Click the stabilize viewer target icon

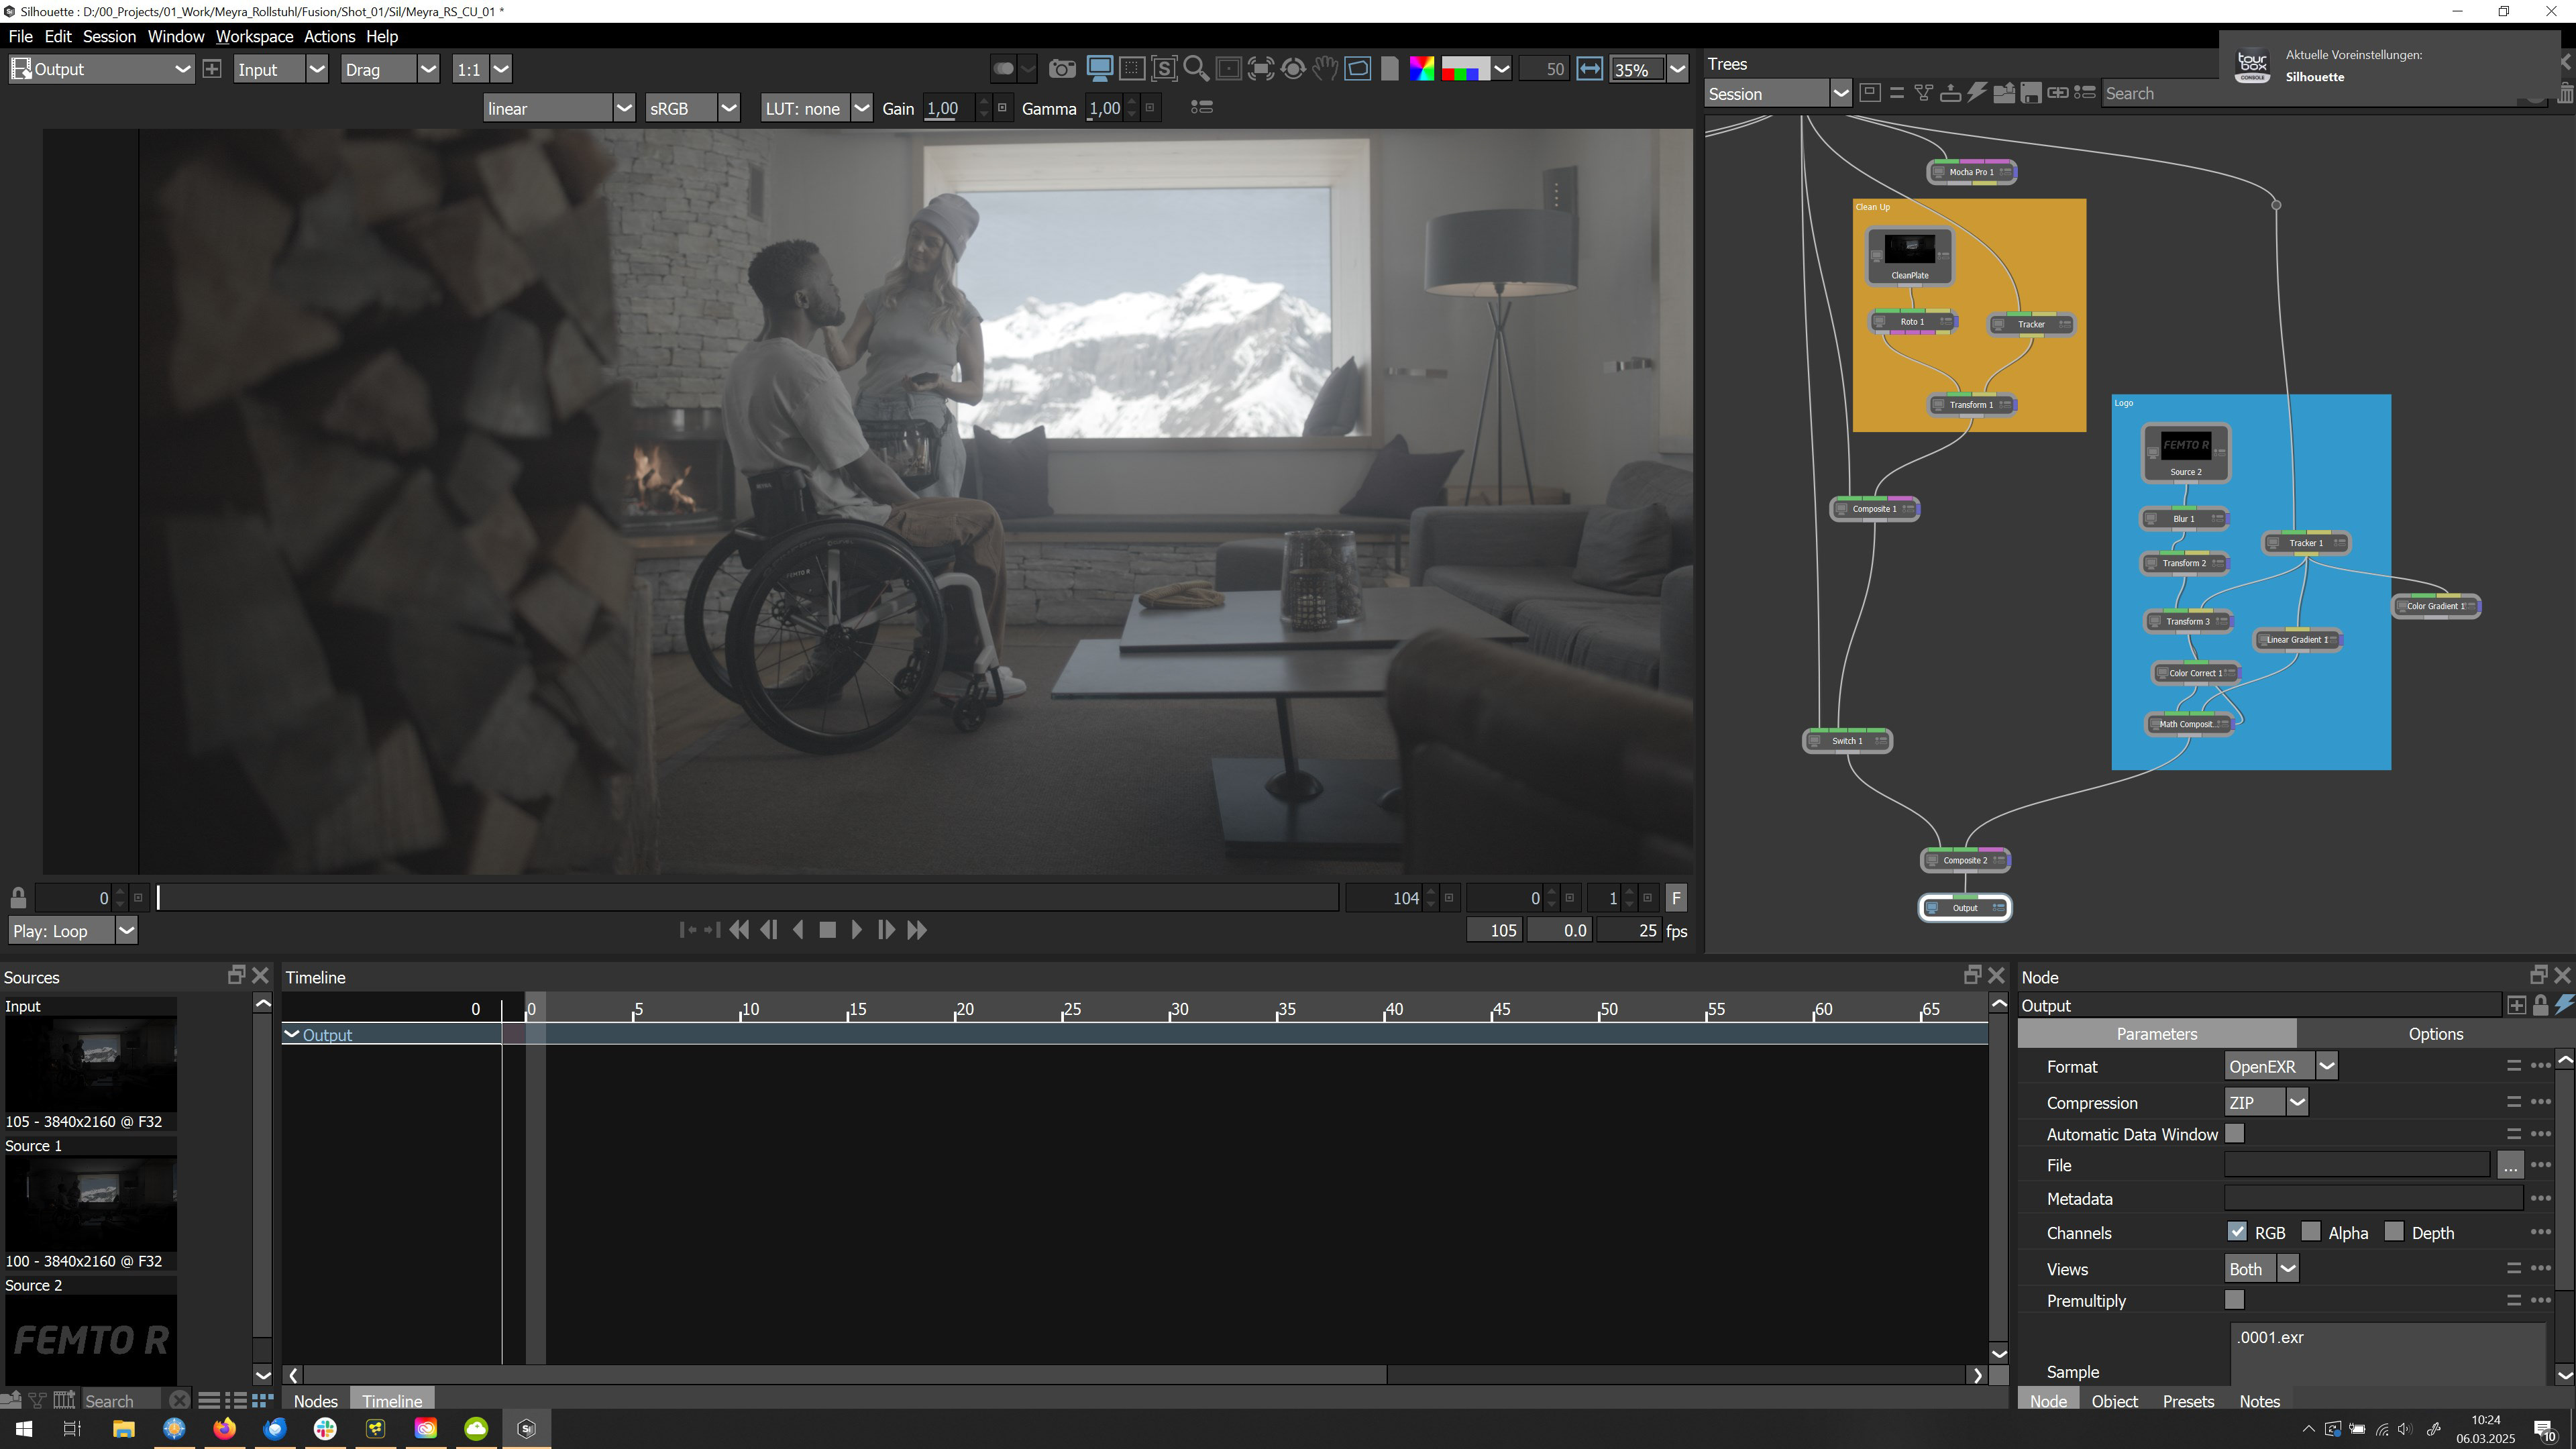point(1293,69)
